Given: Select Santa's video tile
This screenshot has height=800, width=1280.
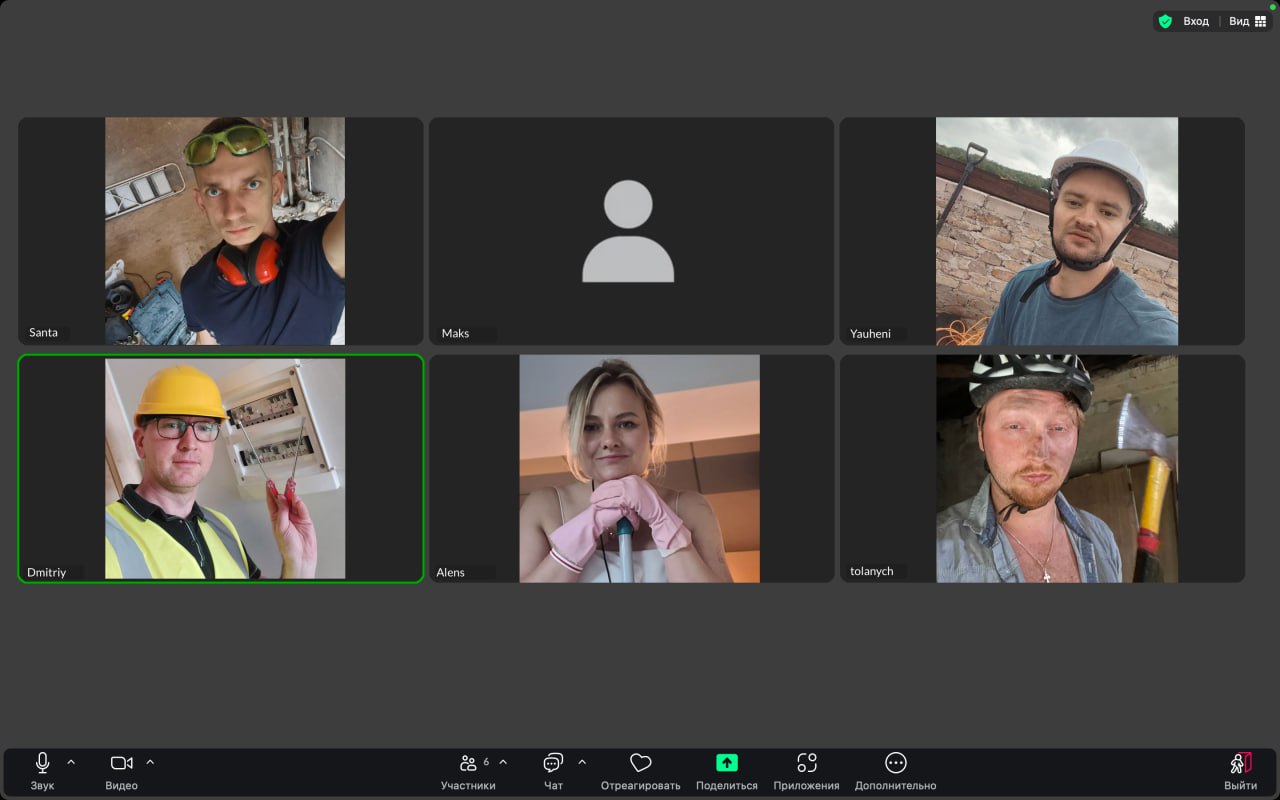Looking at the screenshot, I should coord(221,231).
